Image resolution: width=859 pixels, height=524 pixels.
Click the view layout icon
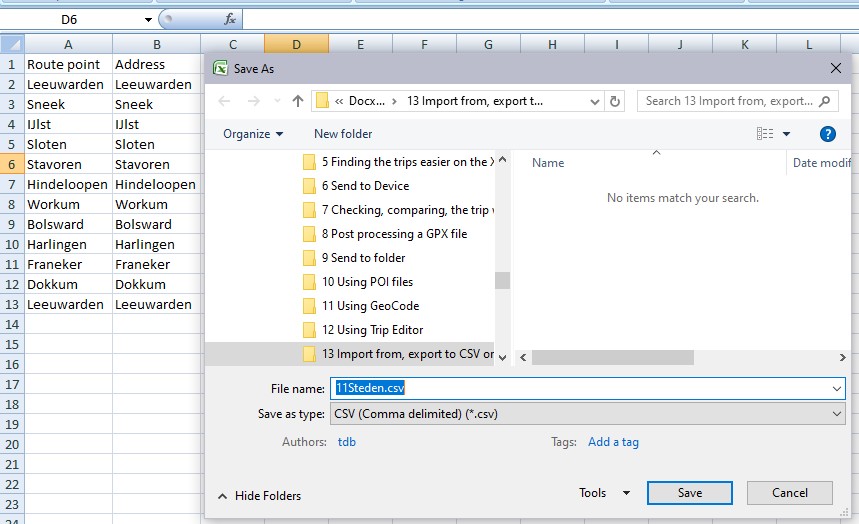pyautogui.click(x=766, y=134)
